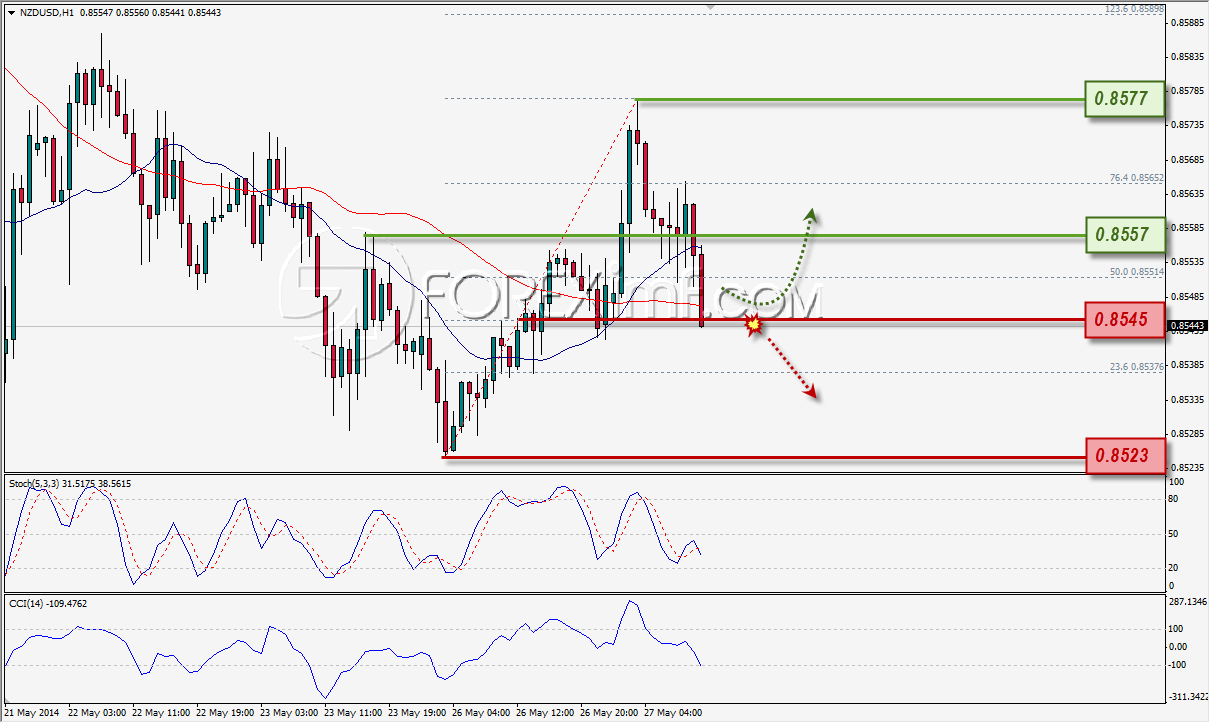Select the 0.8545 red support label

[1125, 320]
